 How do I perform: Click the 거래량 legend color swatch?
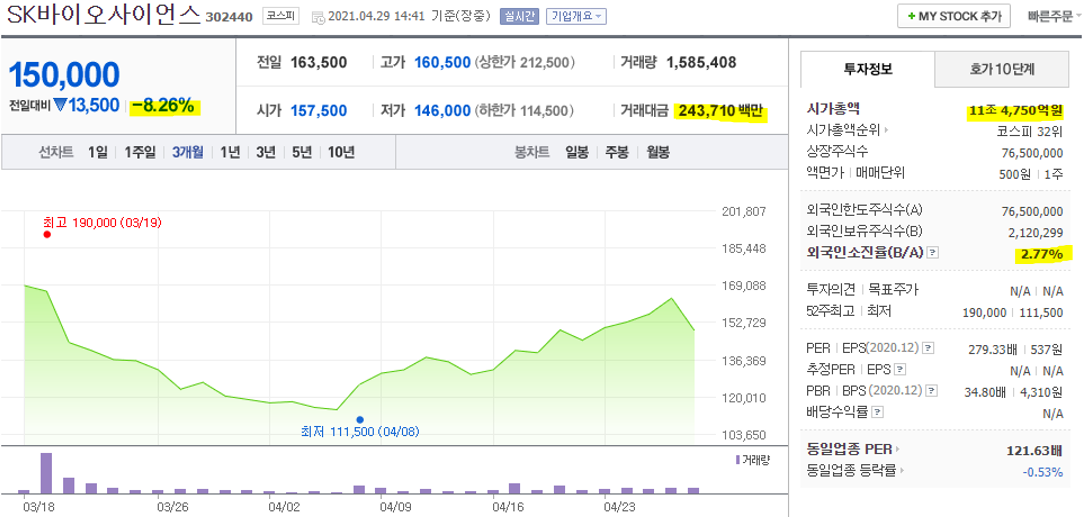click(736, 460)
